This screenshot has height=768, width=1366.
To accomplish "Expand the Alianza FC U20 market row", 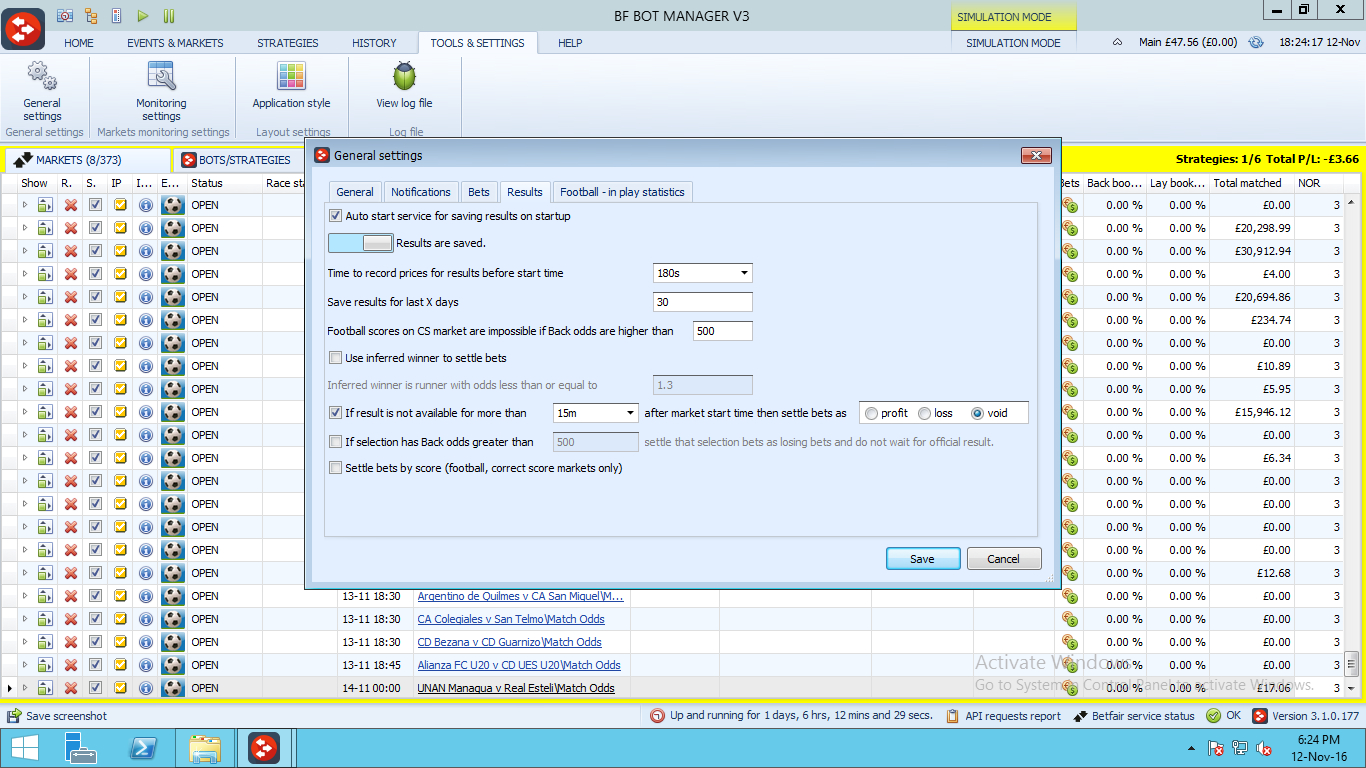I will [26, 665].
